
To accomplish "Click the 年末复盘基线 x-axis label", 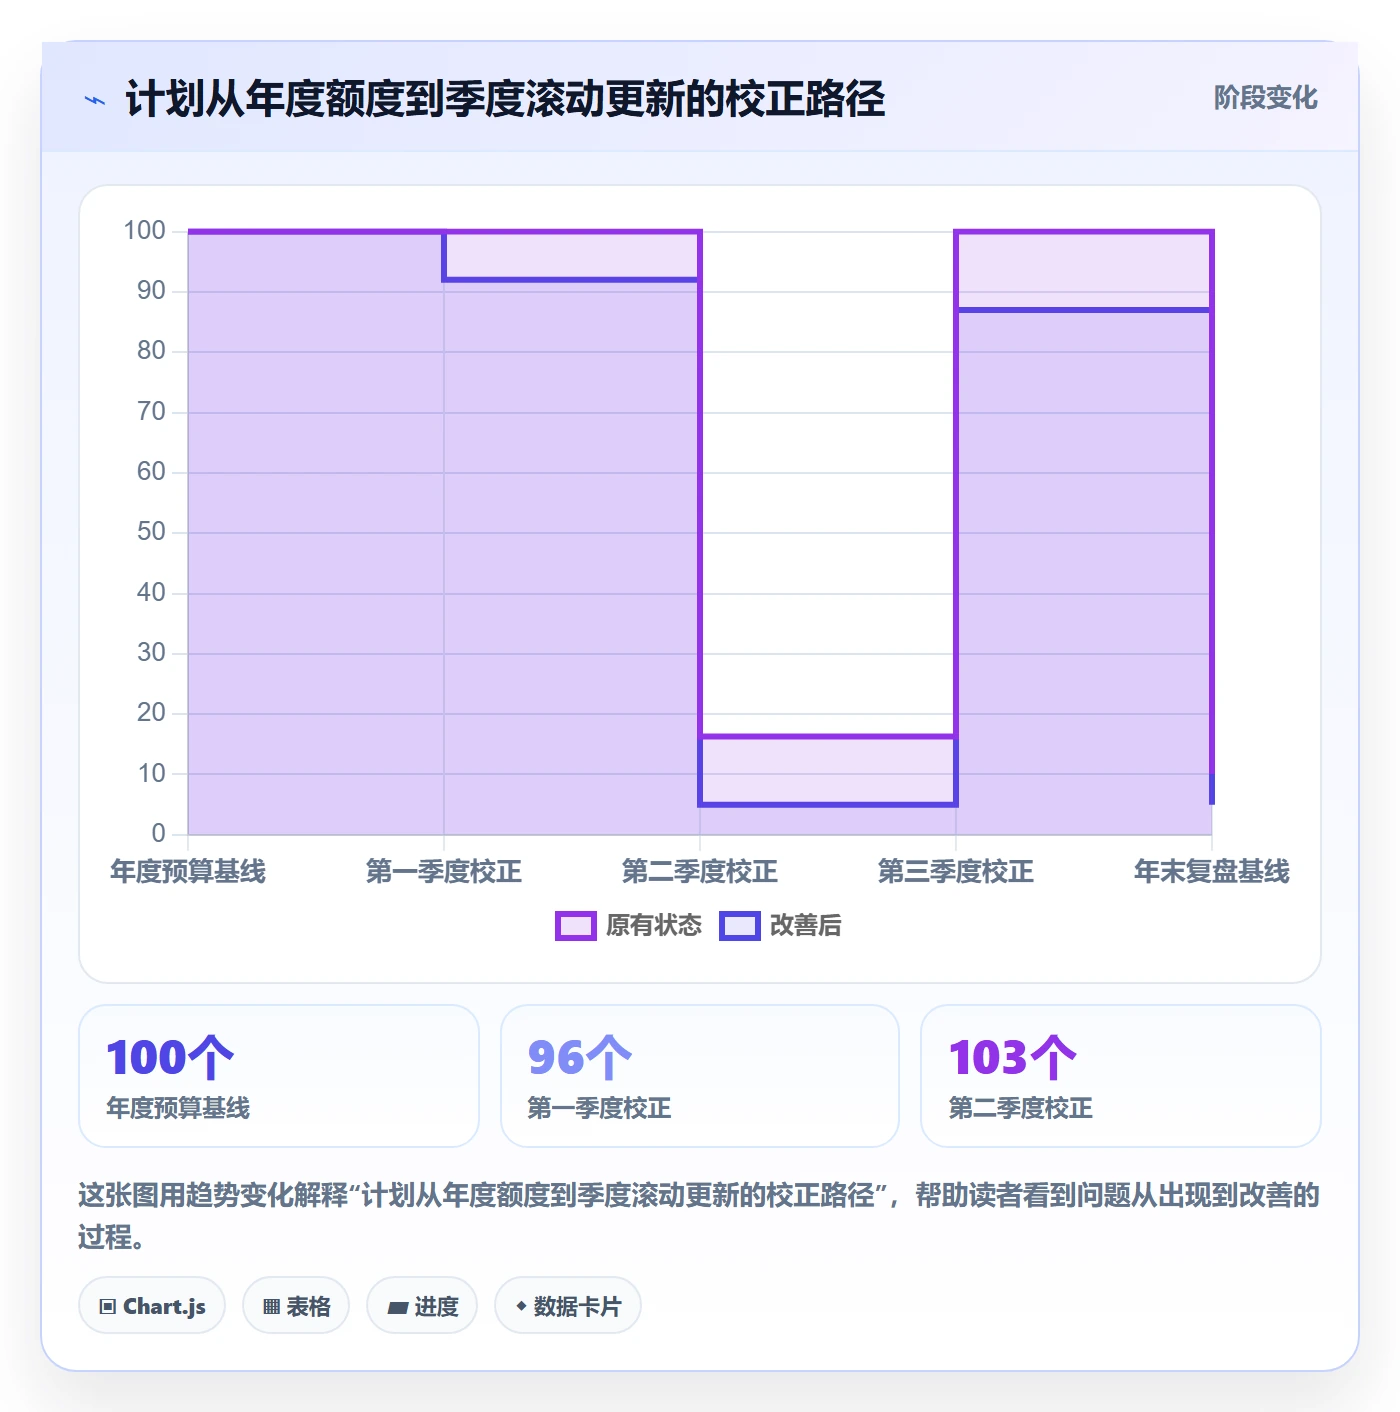I will (1212, 872).
